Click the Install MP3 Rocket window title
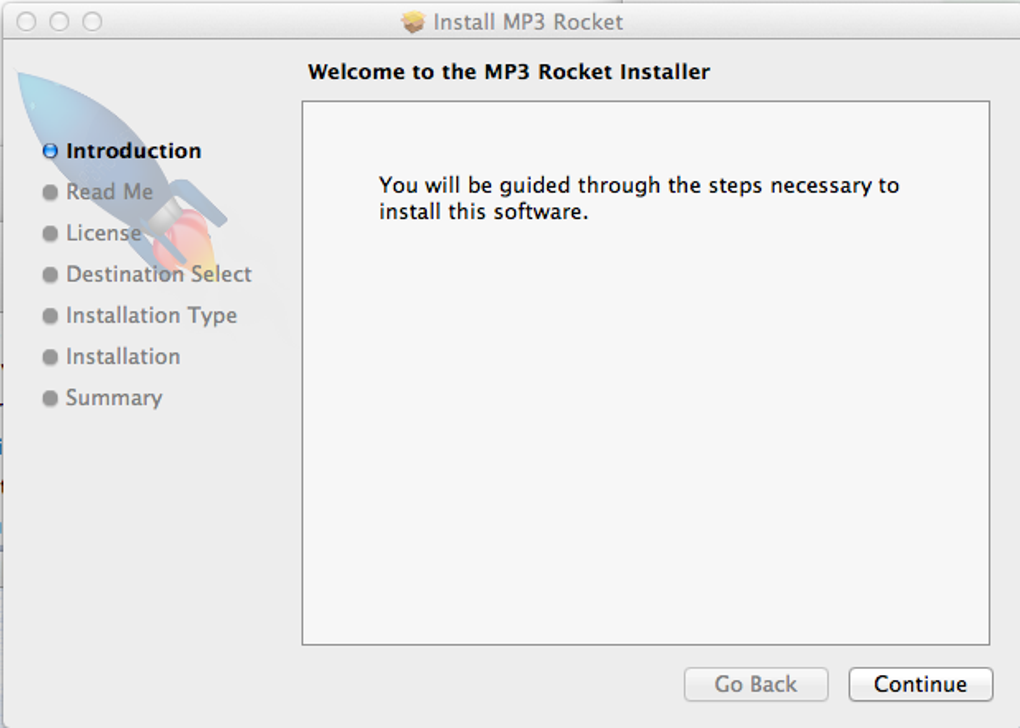Viewport: 1020px width, 728px height. pyautogui.click(x=527, y=22)
